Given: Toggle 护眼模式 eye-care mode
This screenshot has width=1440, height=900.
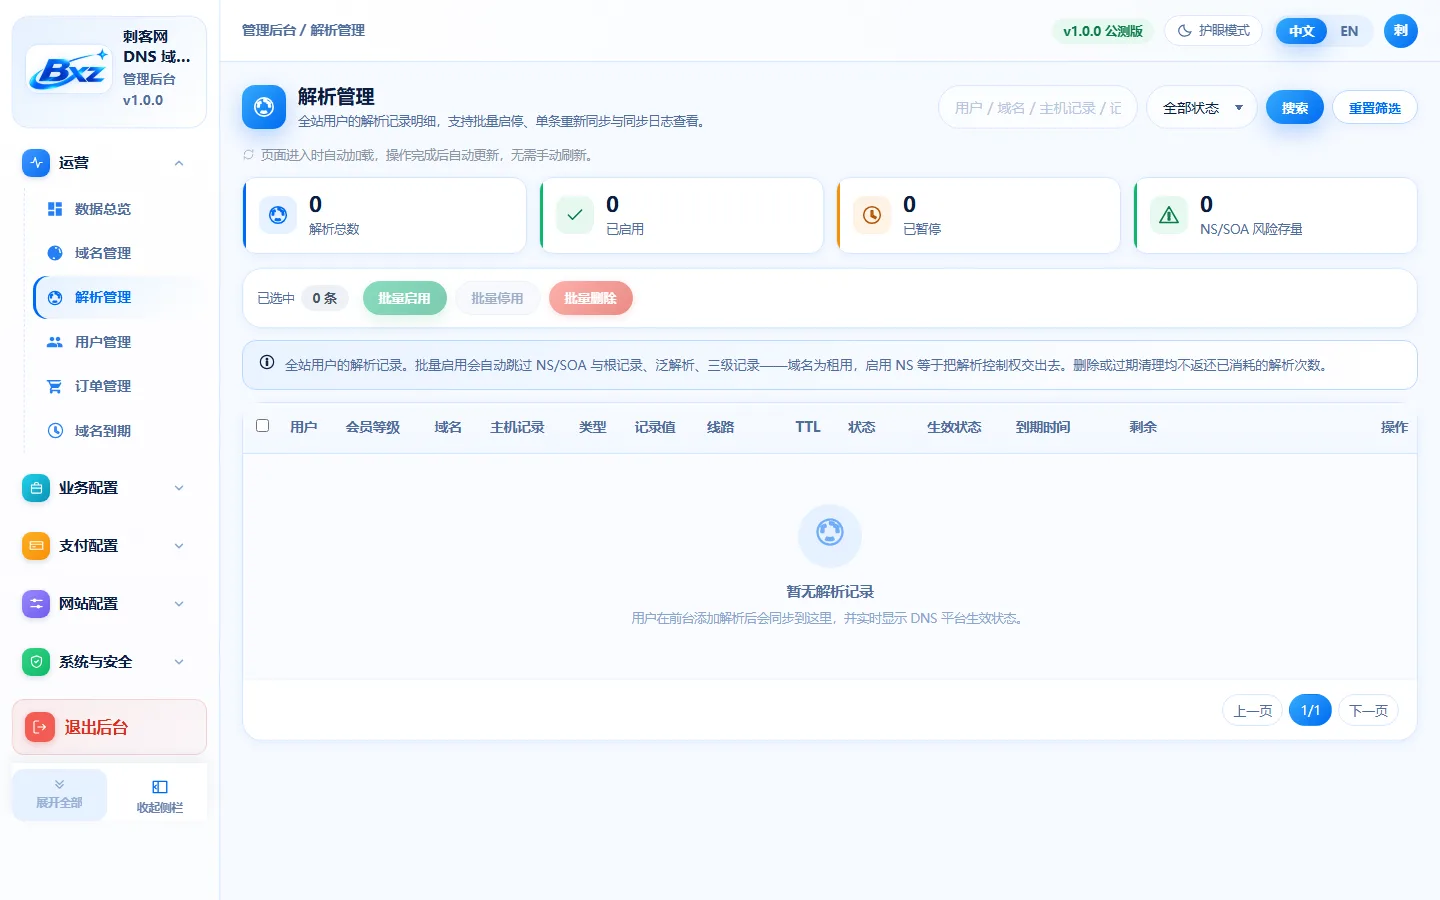Looking at the screenshot, I should pos(1213,31).
